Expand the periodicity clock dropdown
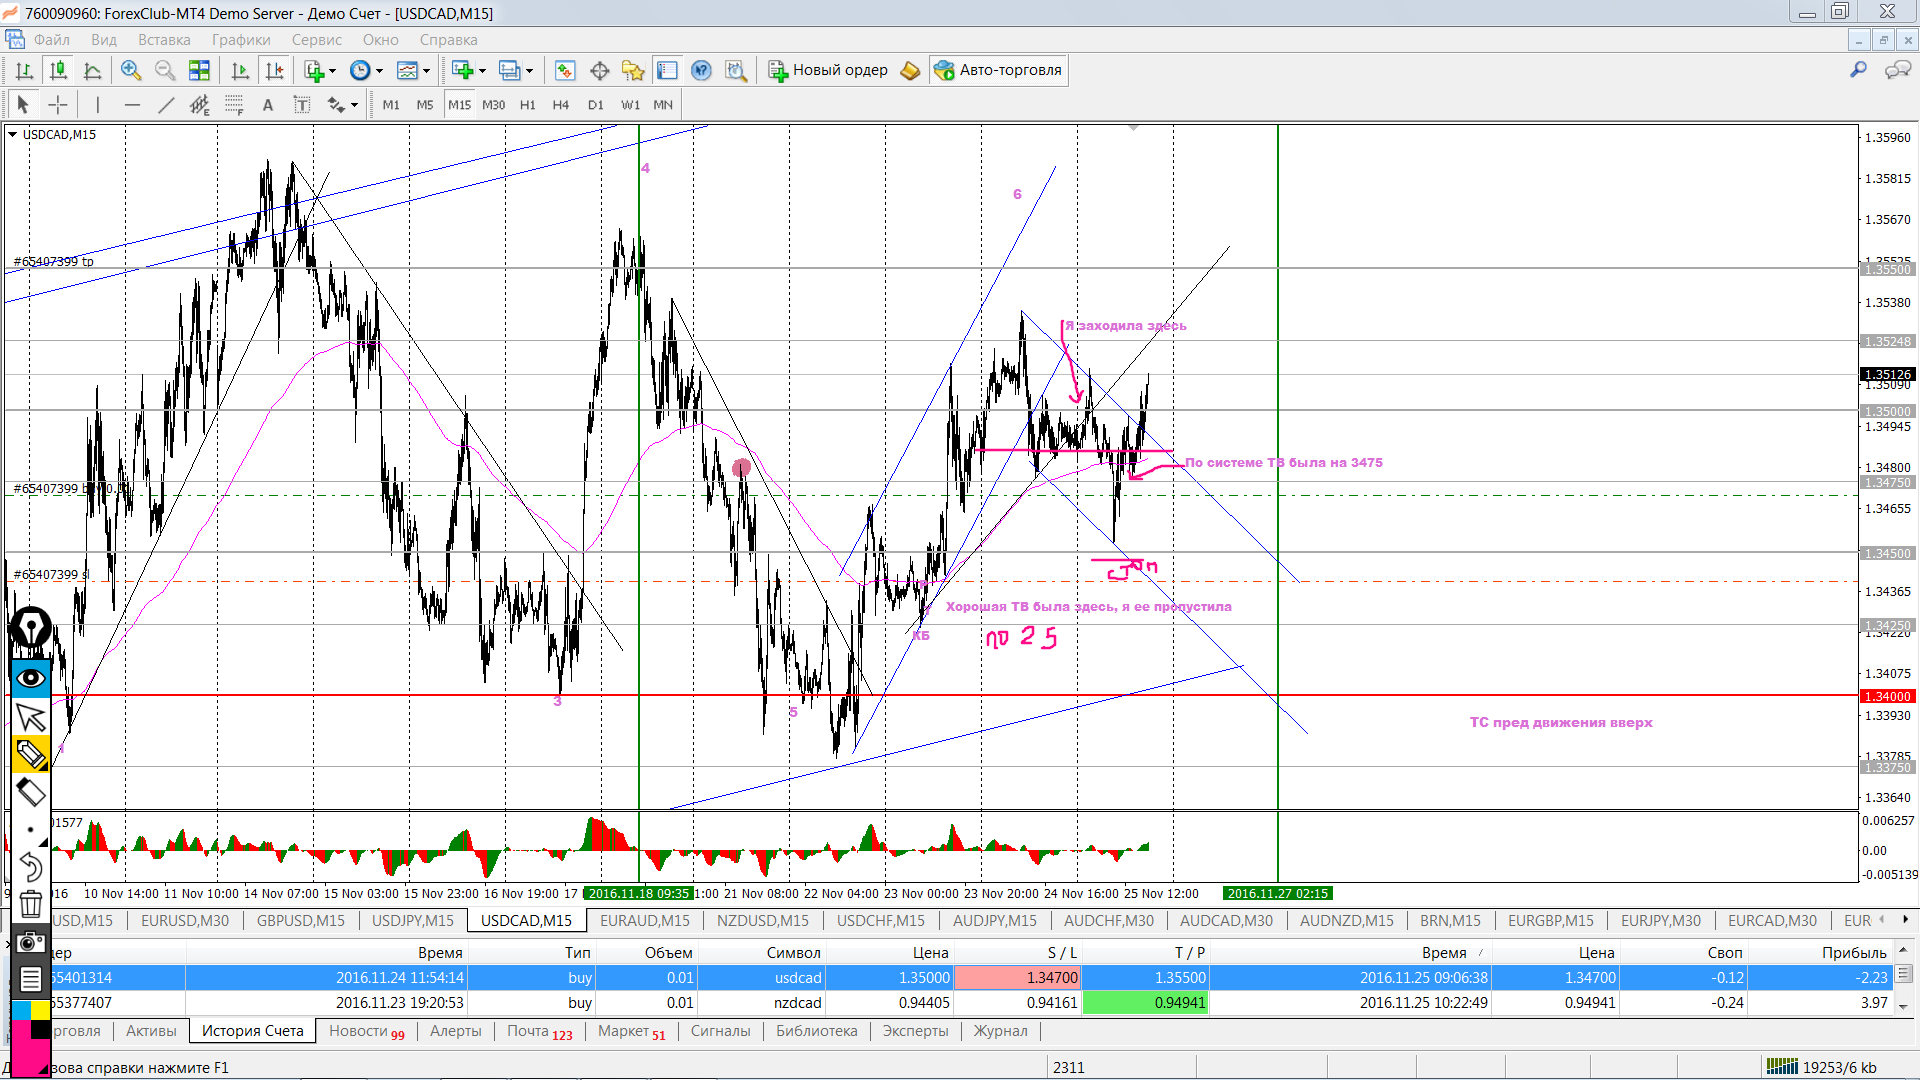1920x1080 pixels. pyautogui.click(x=379, y=71)
